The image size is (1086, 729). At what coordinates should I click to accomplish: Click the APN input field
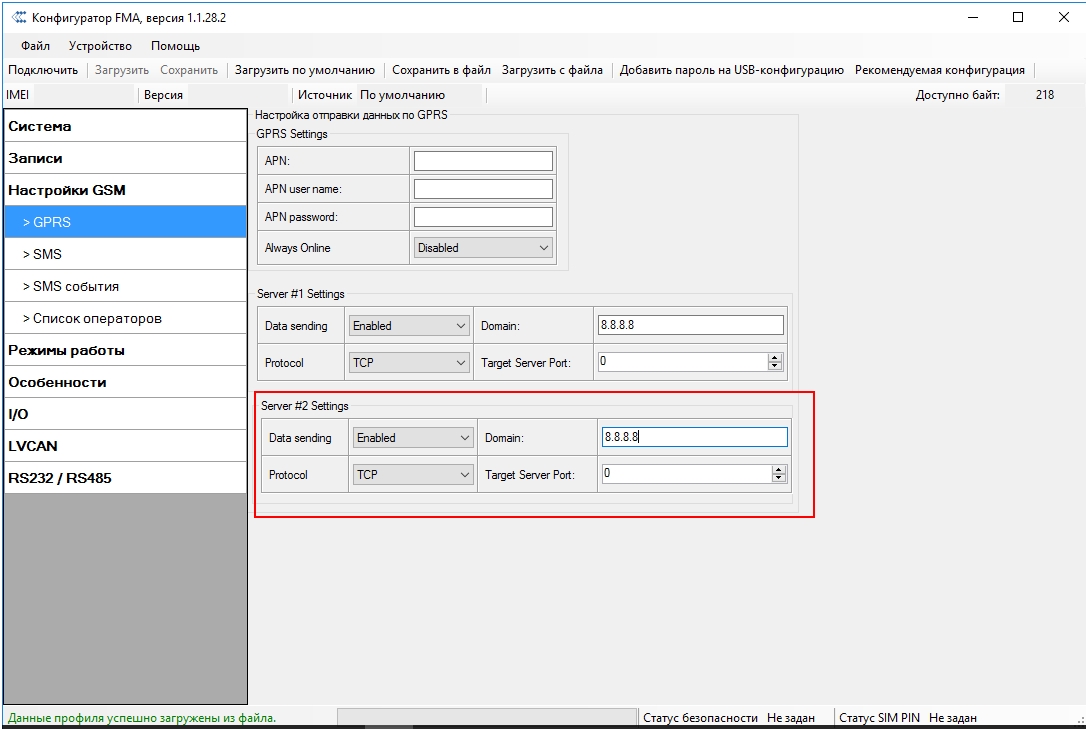[x=483, y=161]
